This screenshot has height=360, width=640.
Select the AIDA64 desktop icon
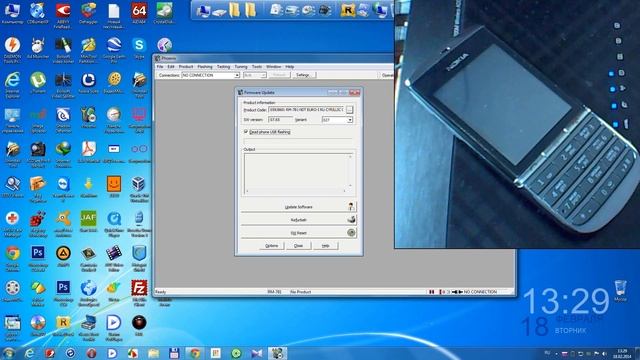click(139, 13)
